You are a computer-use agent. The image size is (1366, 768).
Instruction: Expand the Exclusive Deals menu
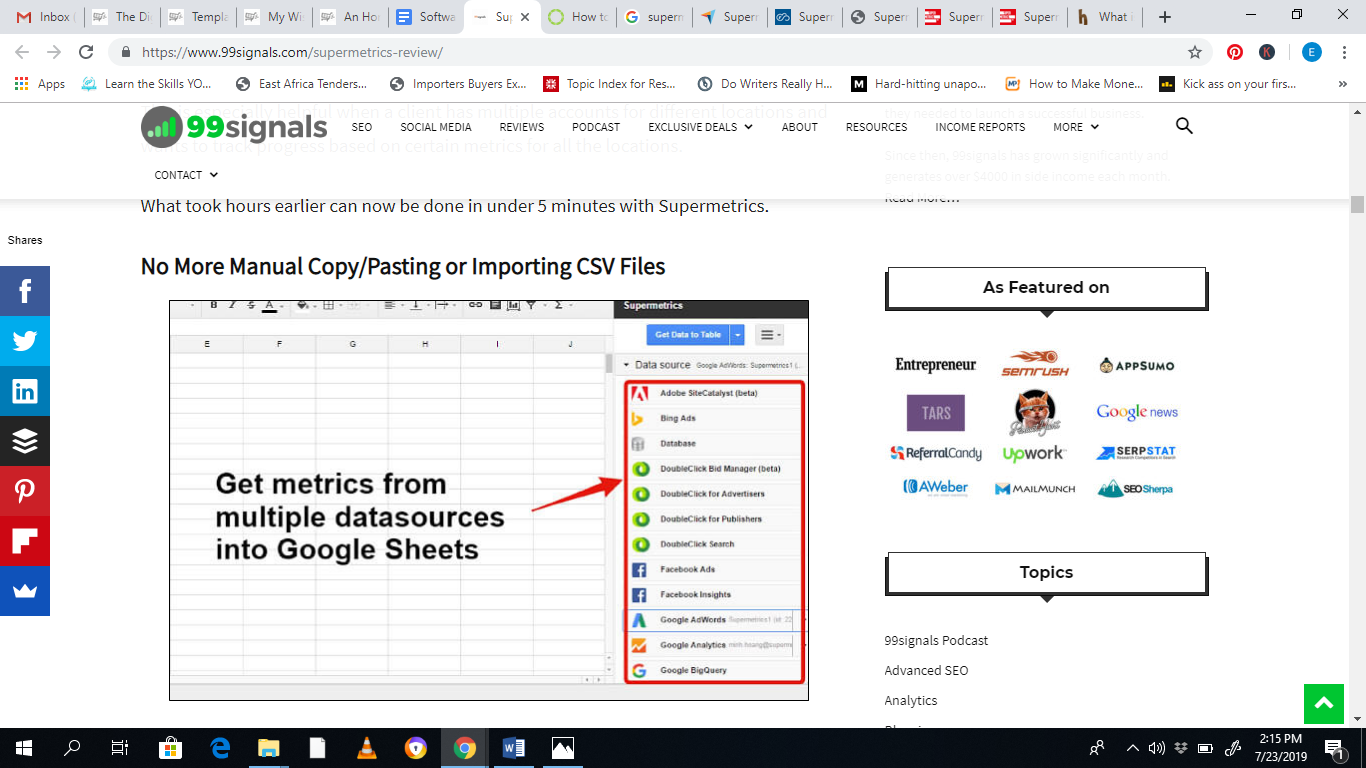click(700, 127)
